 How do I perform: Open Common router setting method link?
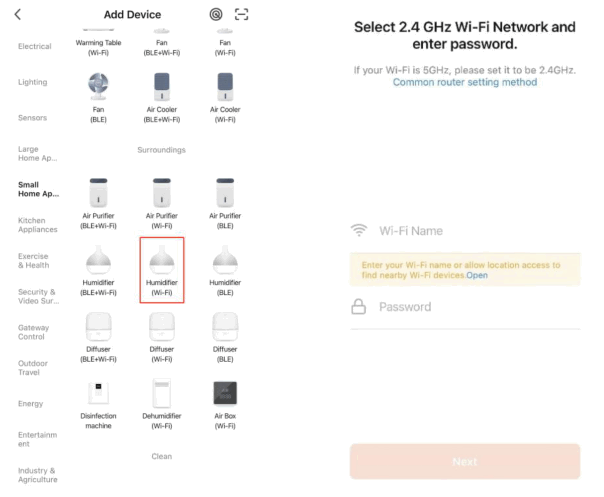click(x=464, y=82)
